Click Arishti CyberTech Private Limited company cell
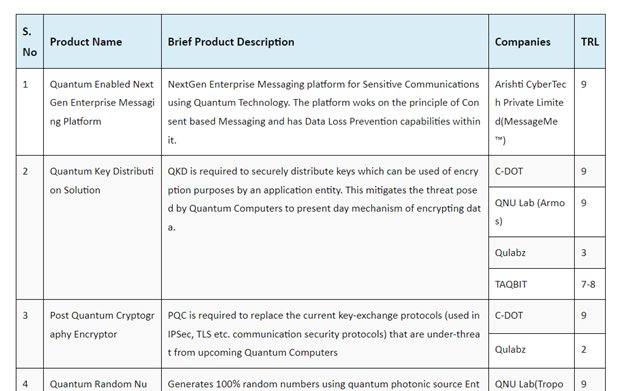624x391 pixels. coord(531,112)
